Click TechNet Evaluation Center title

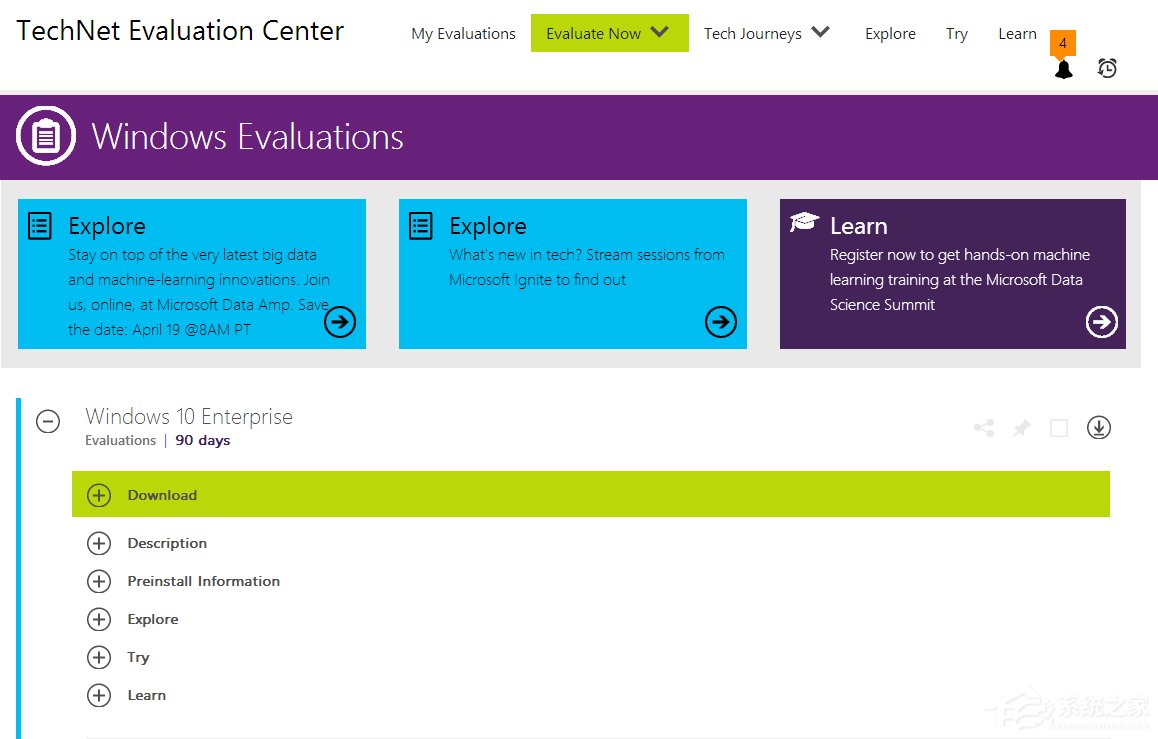pos(180,31)
